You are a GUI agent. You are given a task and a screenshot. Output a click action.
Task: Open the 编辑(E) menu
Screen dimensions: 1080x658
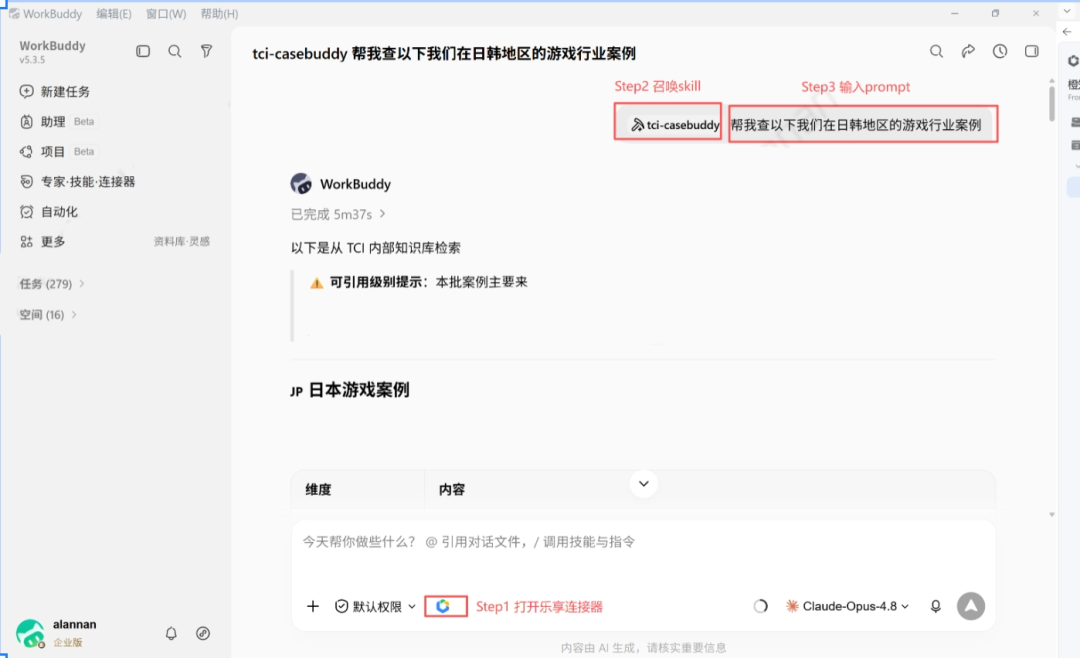coord(114,14)
